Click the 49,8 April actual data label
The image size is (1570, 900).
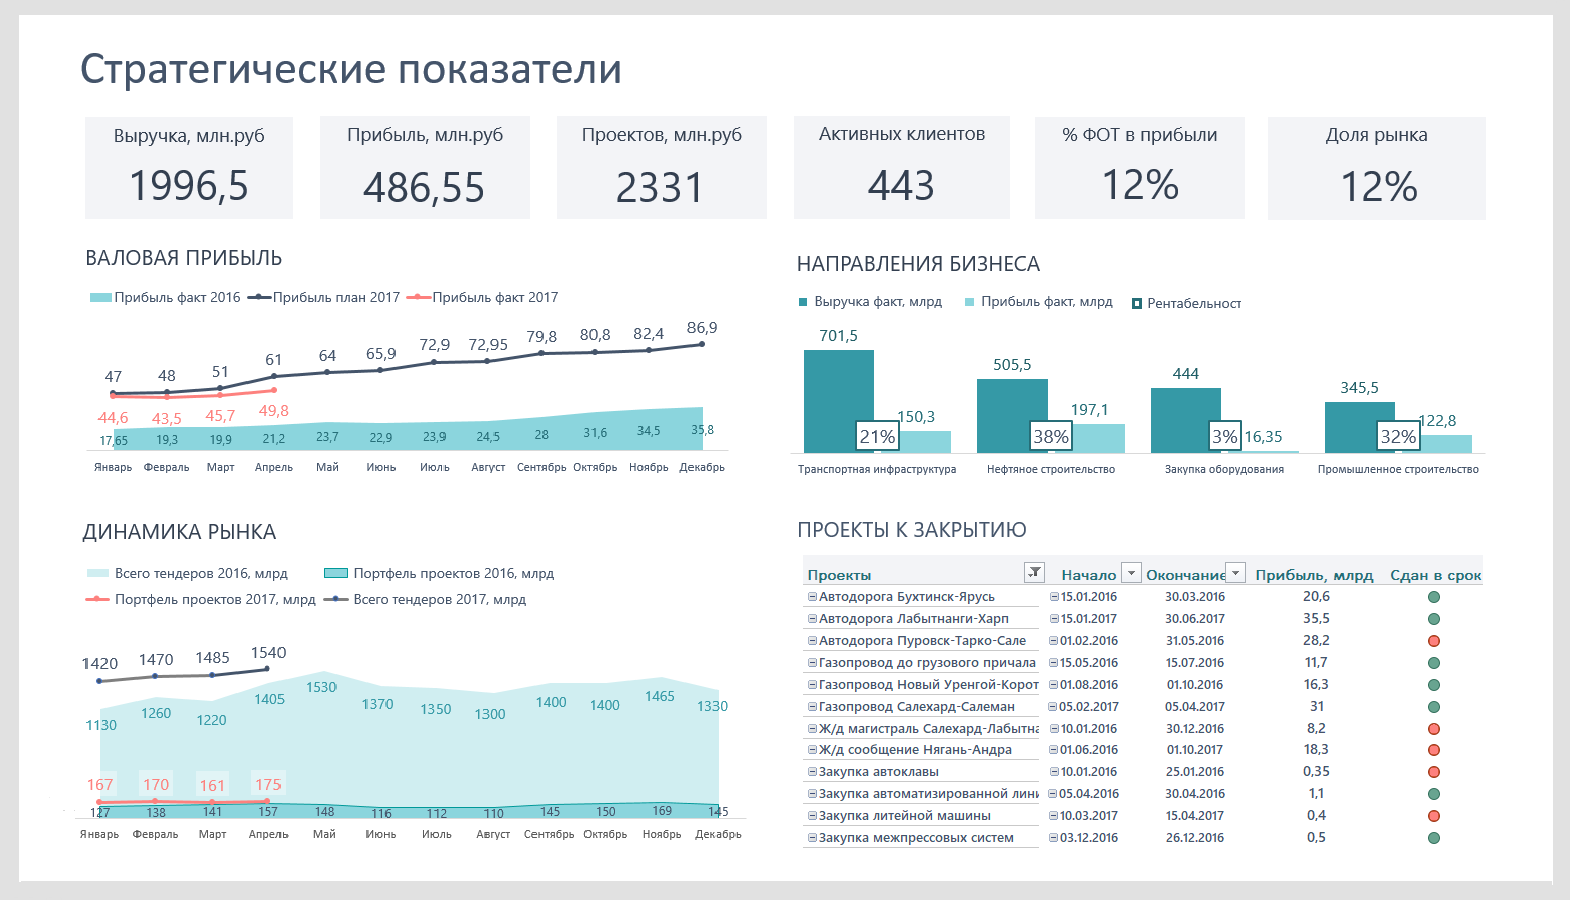coord(274,411)
